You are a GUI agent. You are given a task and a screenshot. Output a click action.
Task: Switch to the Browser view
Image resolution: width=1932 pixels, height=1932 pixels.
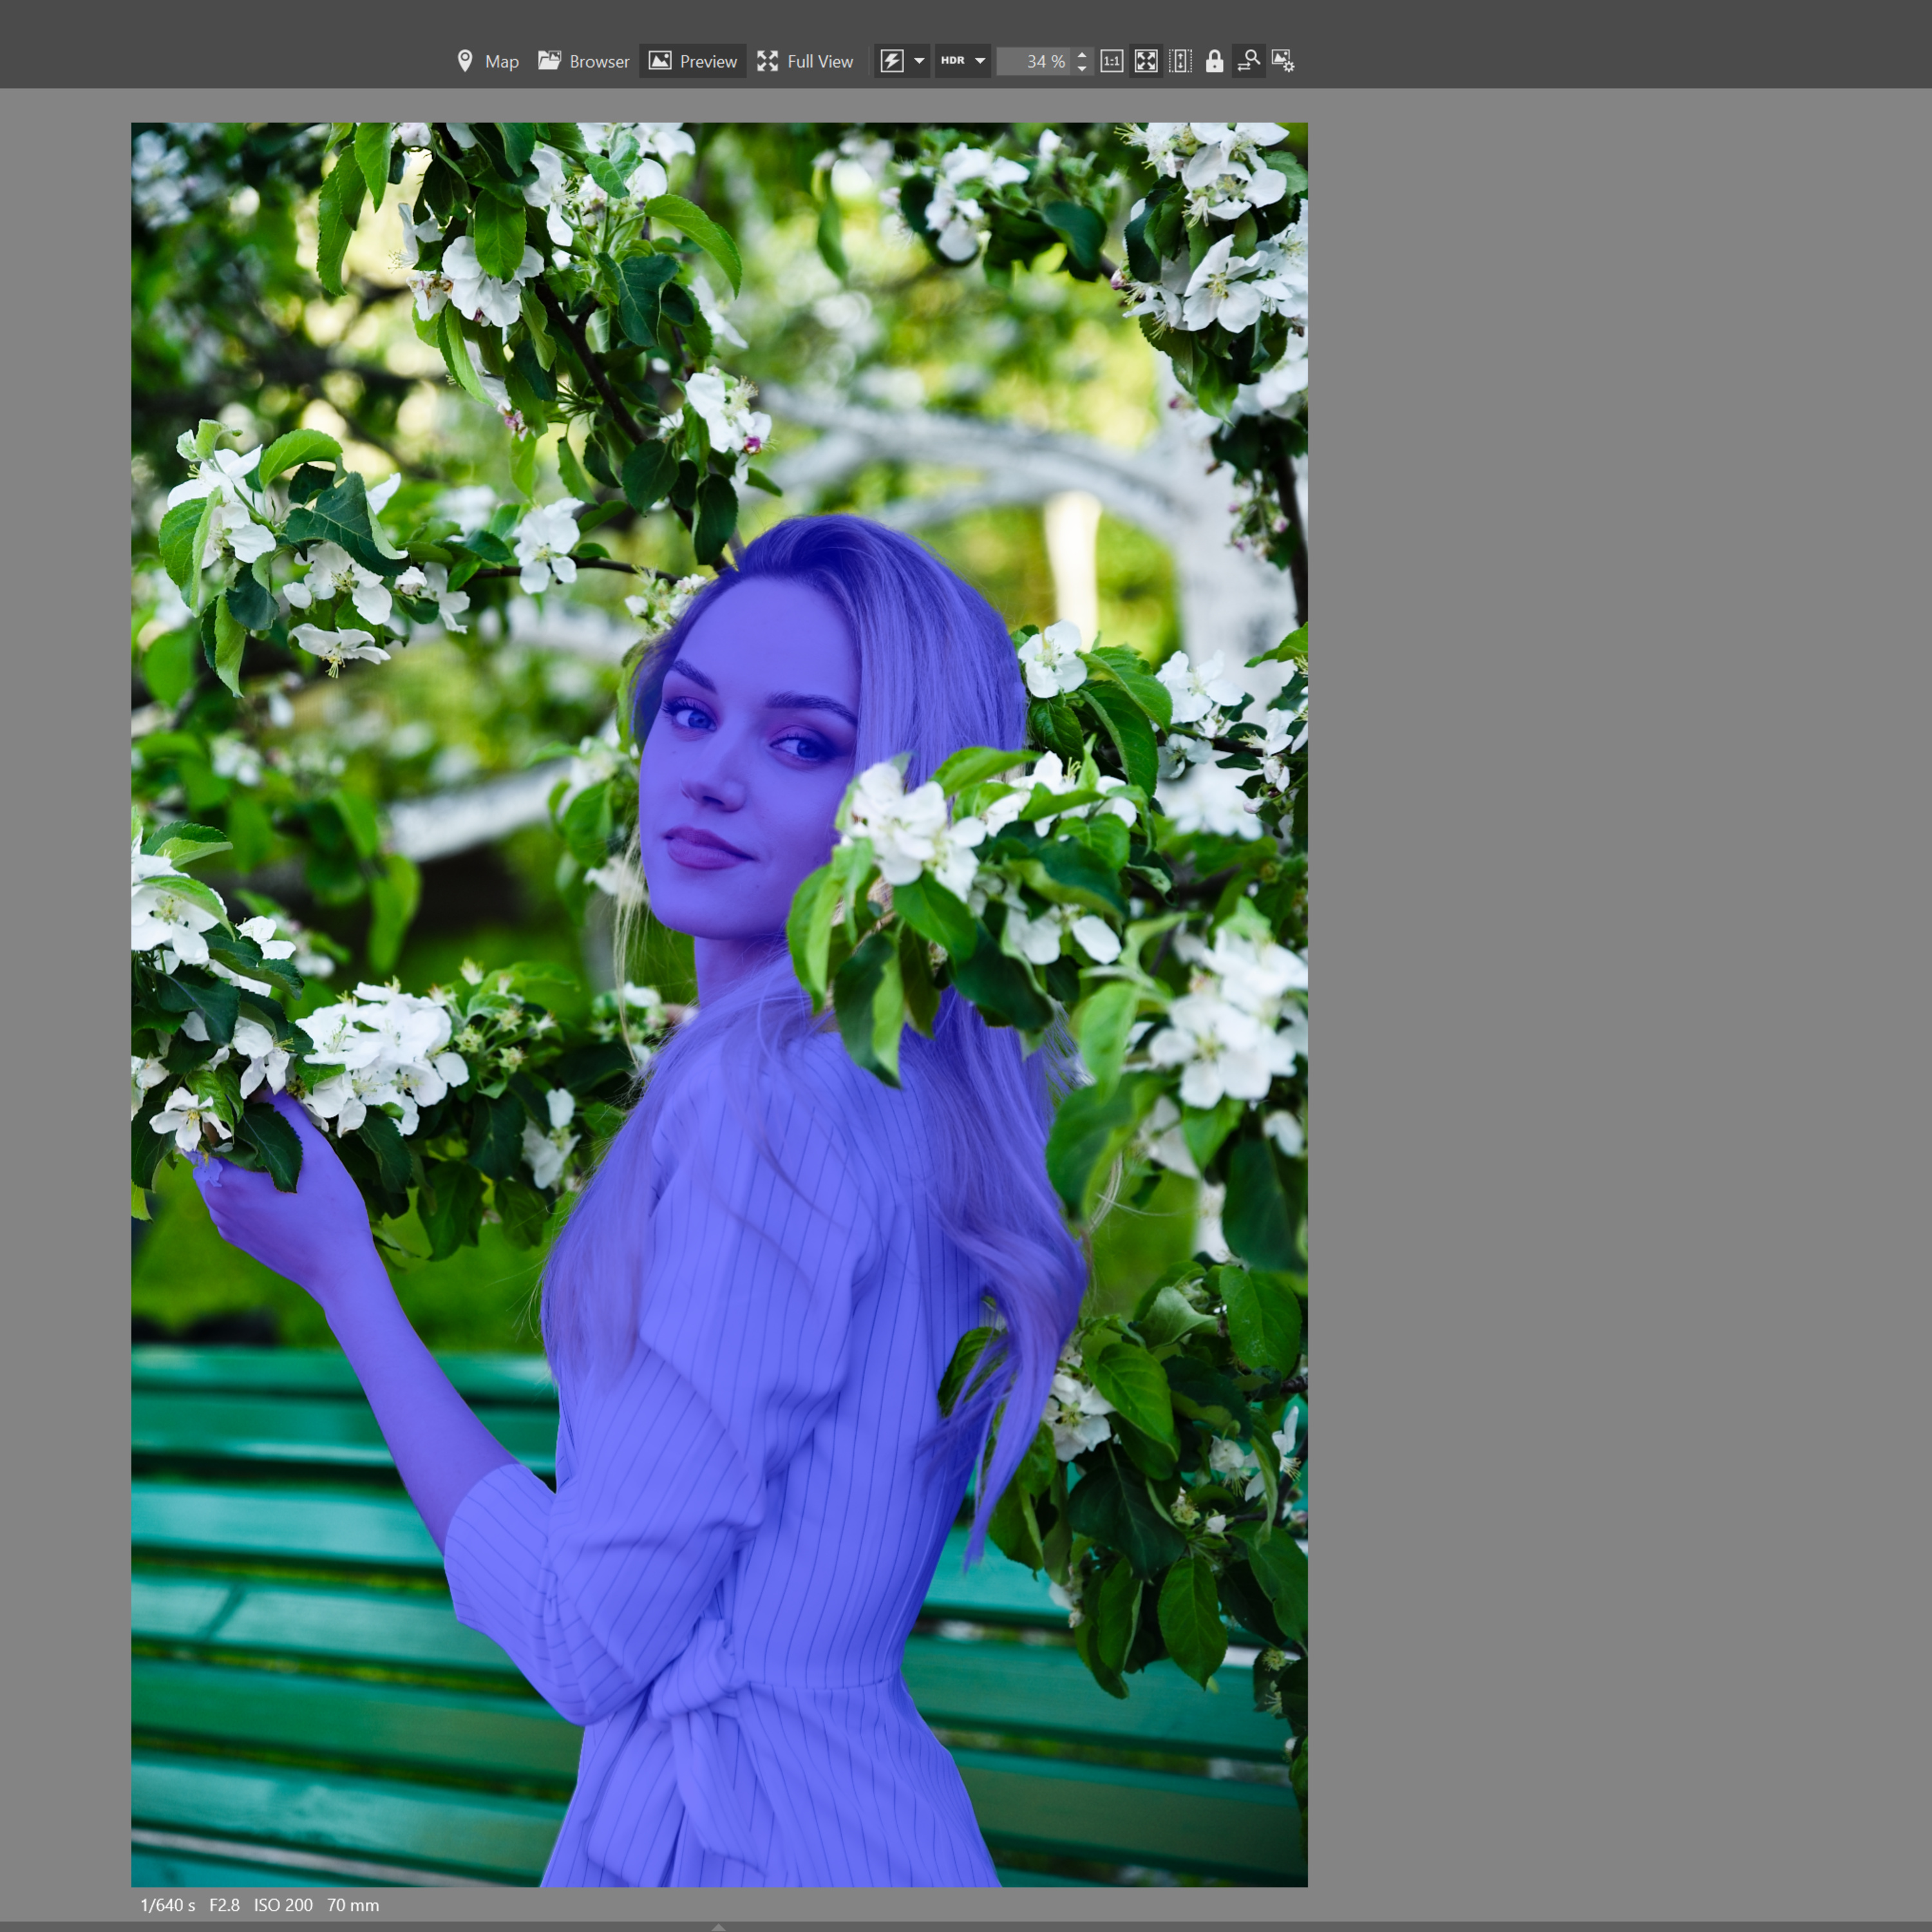(583, 61)
